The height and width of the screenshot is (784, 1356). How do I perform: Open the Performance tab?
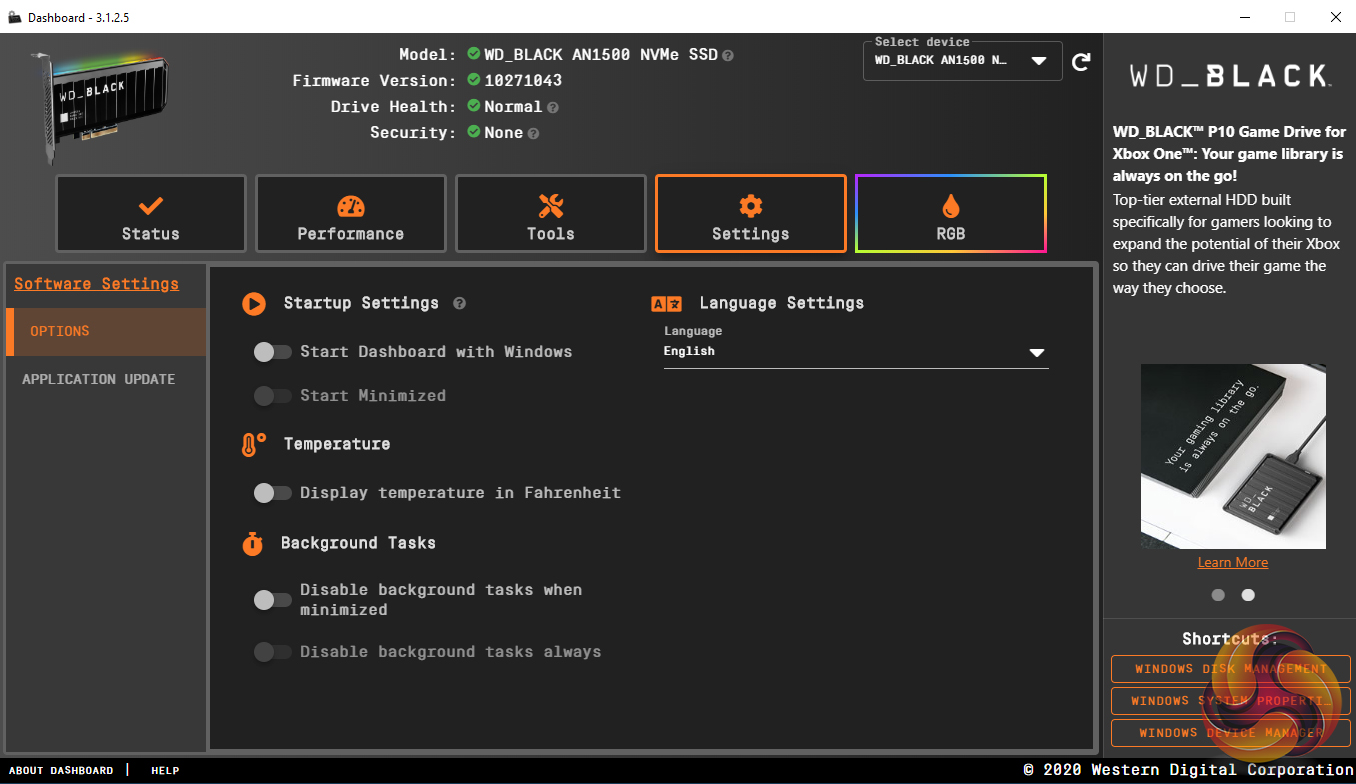[x=351, y=214]
